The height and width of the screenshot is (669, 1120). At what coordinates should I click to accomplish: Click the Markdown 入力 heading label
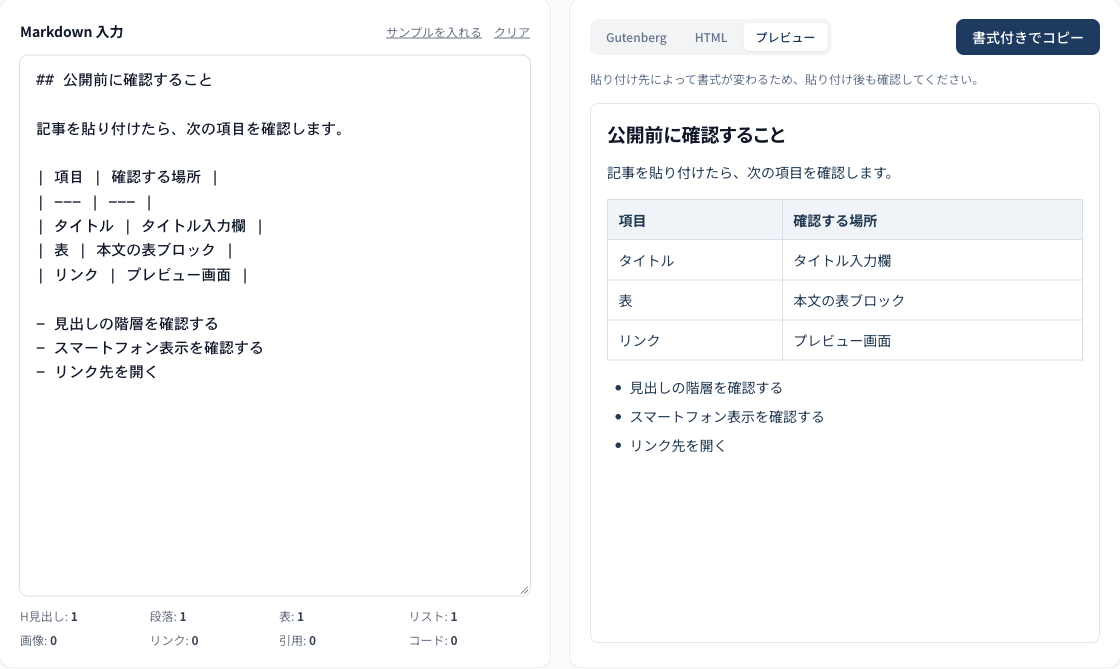71,31
